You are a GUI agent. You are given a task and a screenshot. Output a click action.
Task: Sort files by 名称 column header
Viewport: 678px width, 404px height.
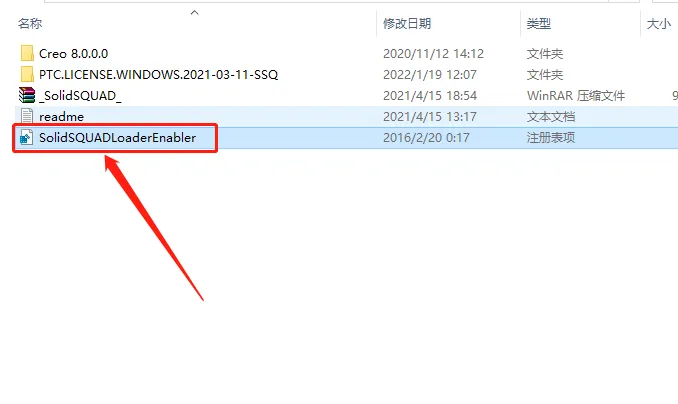point(30,23)
